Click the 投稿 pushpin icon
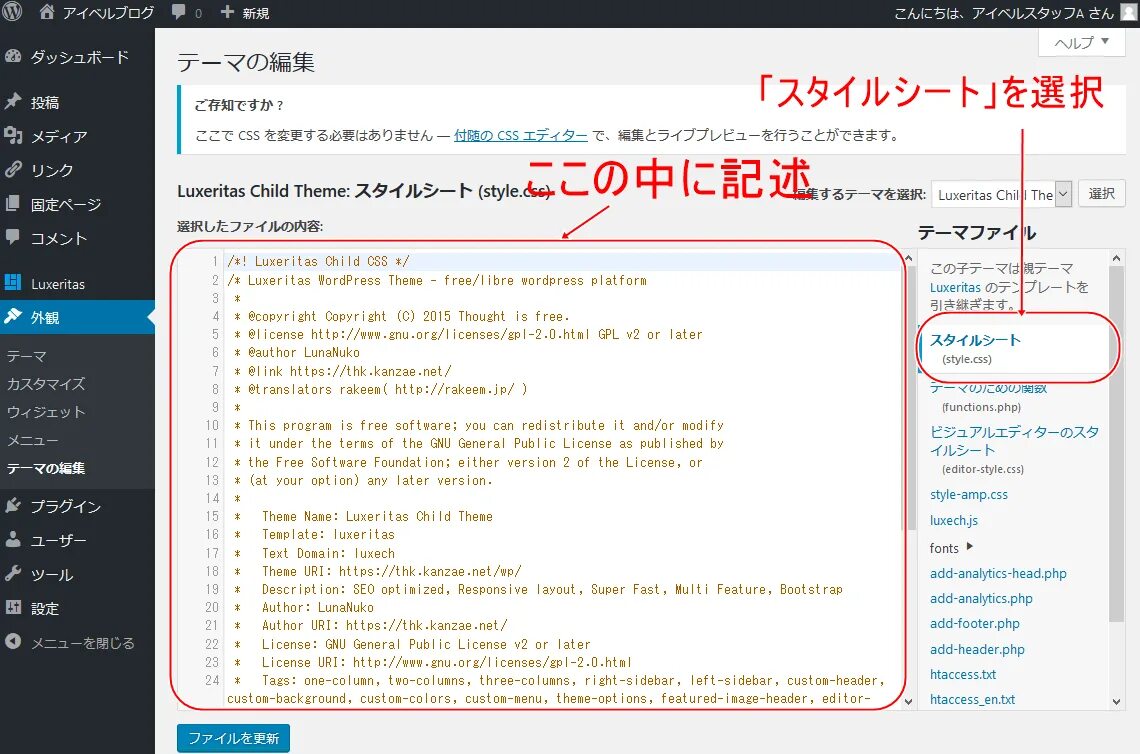The height and width of the screenshot is (754, 1140). tap(13, 102)
